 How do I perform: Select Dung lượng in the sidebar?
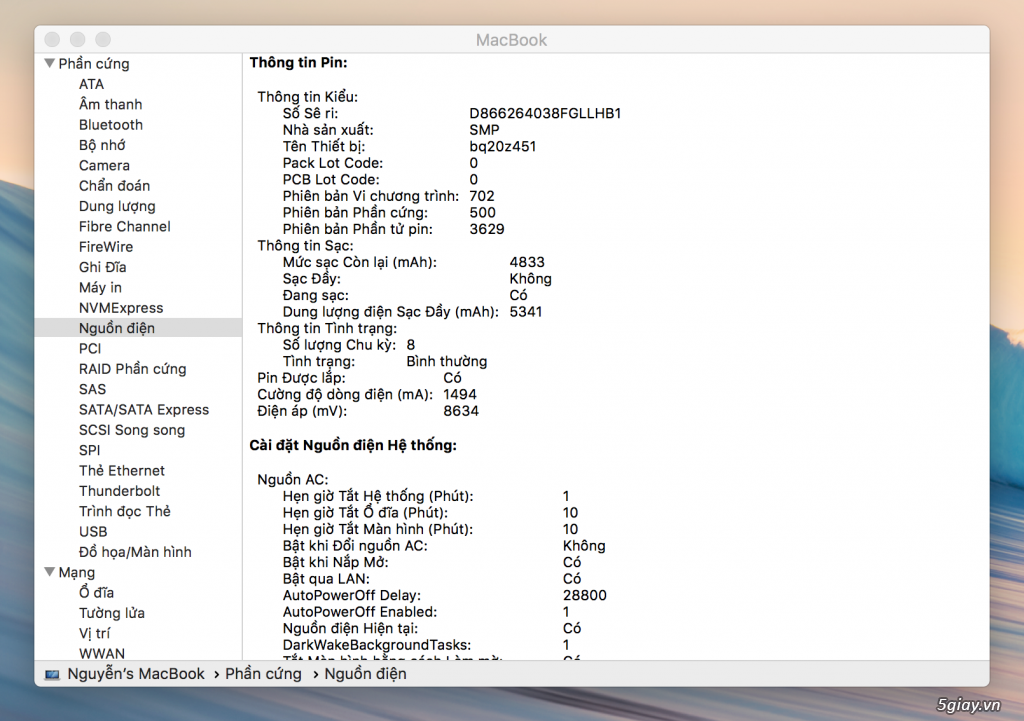[x=117, y=206]
